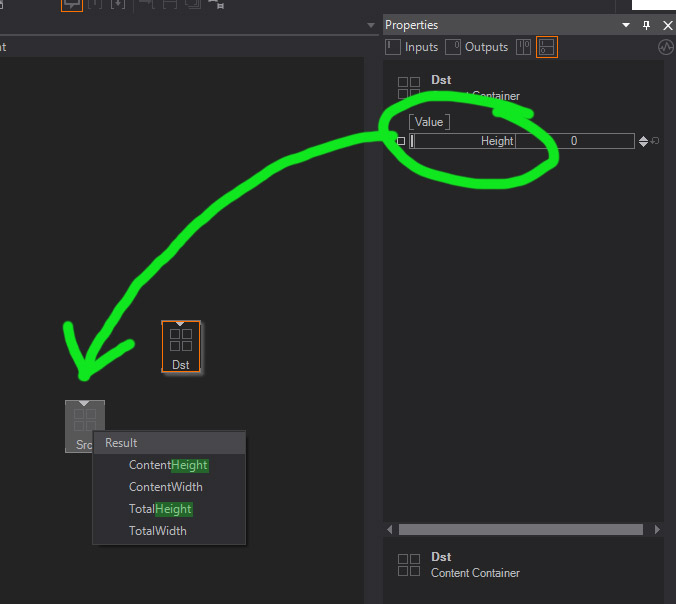Screen dimensions: 676x604
Task: Click the reset arrow beside Height value
Action: point(655,141)
